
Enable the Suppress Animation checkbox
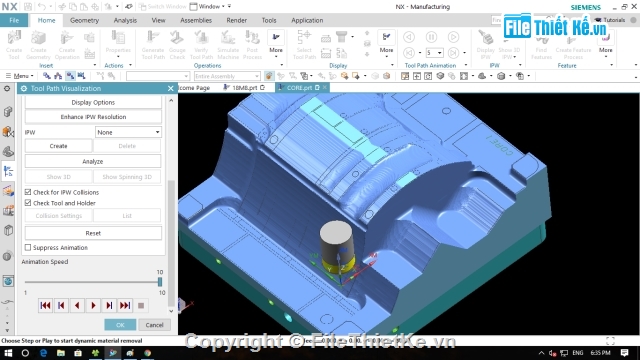(x=28, y=247)
